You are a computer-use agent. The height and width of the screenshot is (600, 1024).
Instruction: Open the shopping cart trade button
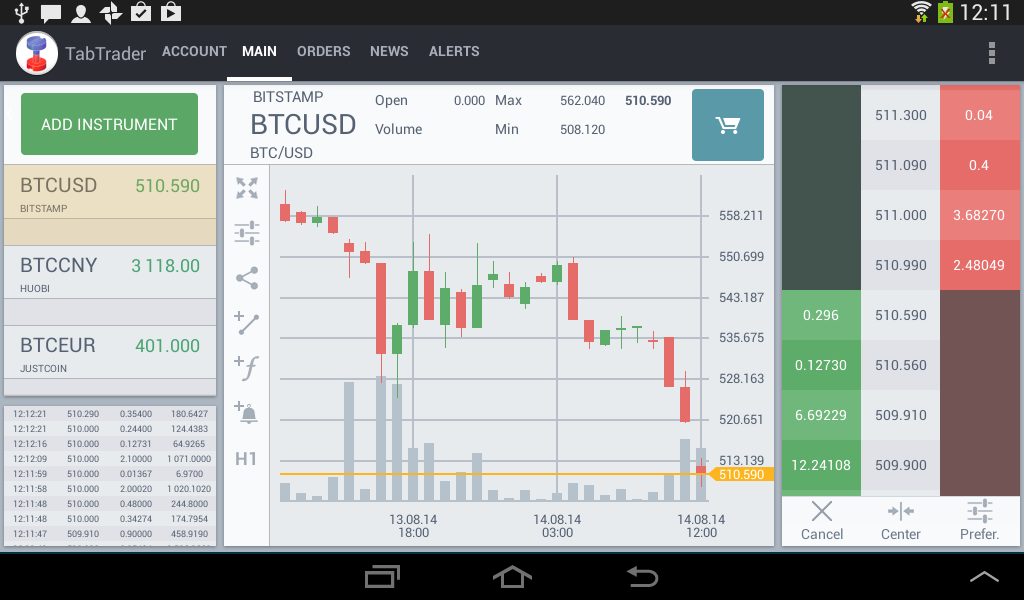728,125
